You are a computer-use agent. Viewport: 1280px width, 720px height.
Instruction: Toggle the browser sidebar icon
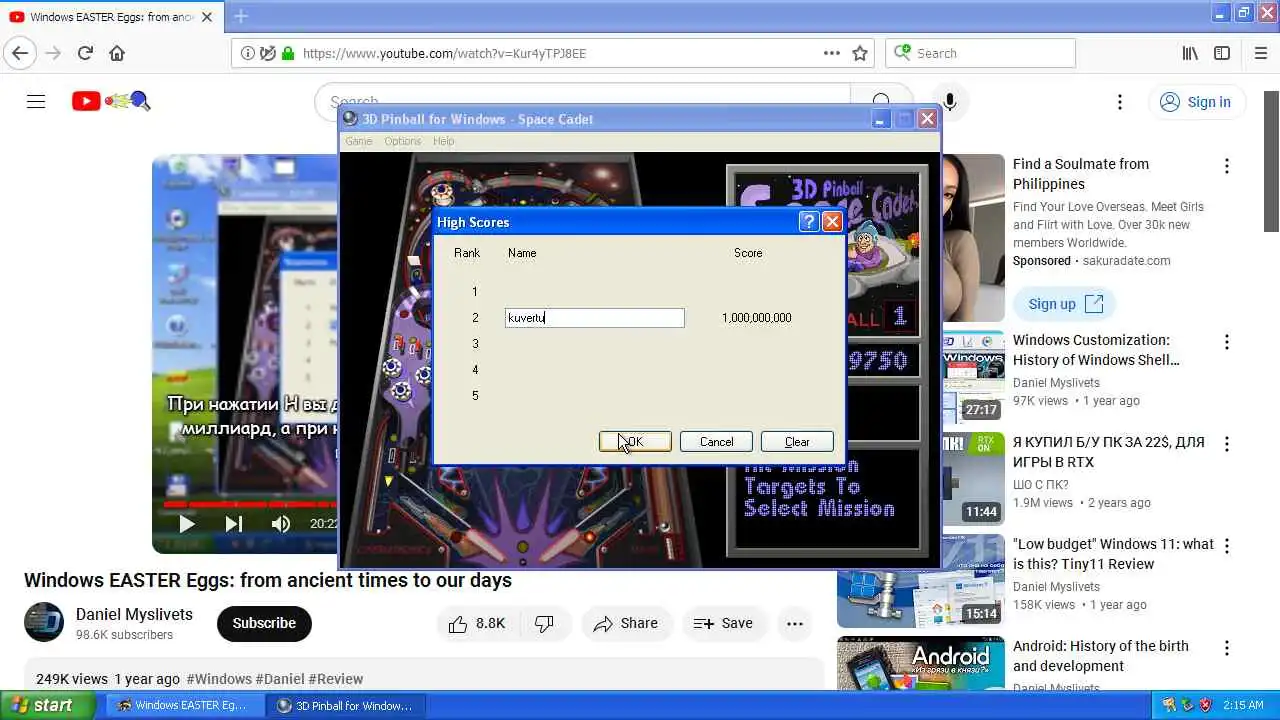[1222, 53]
